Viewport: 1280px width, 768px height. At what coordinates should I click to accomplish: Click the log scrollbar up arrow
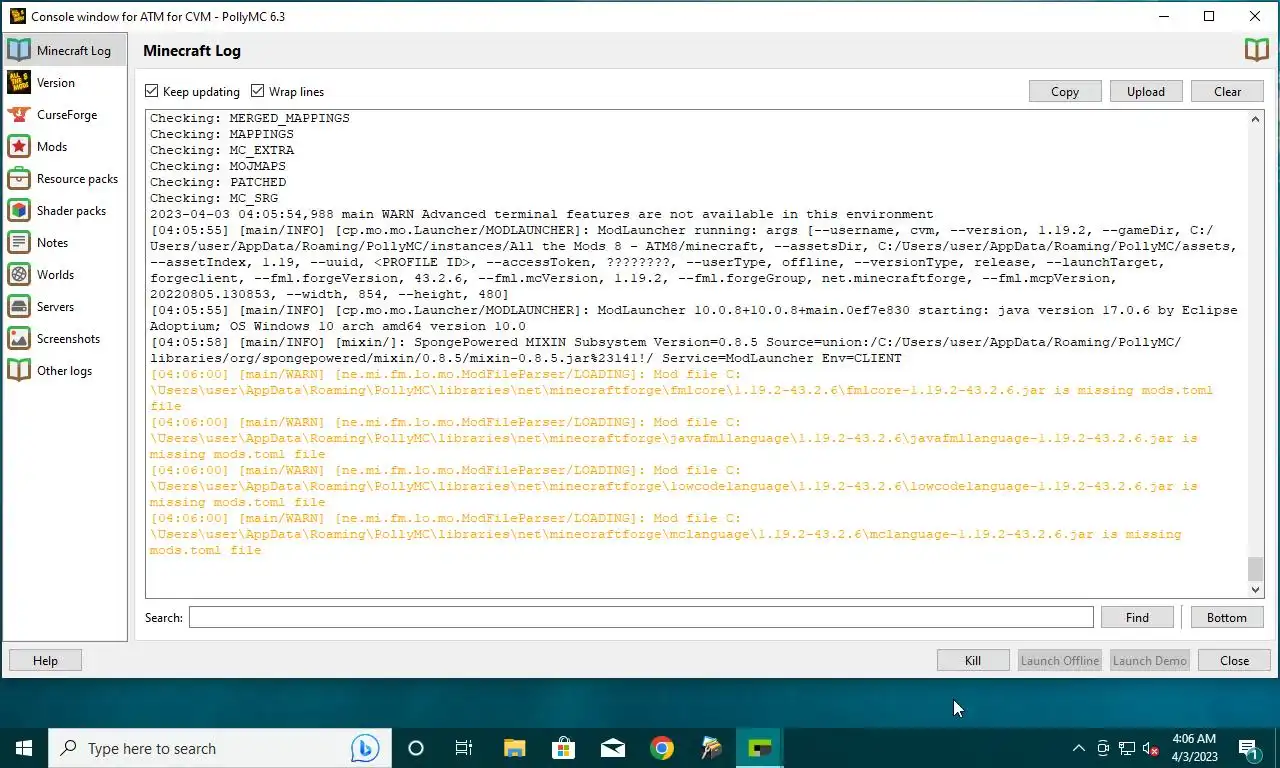coord(1255,119)
